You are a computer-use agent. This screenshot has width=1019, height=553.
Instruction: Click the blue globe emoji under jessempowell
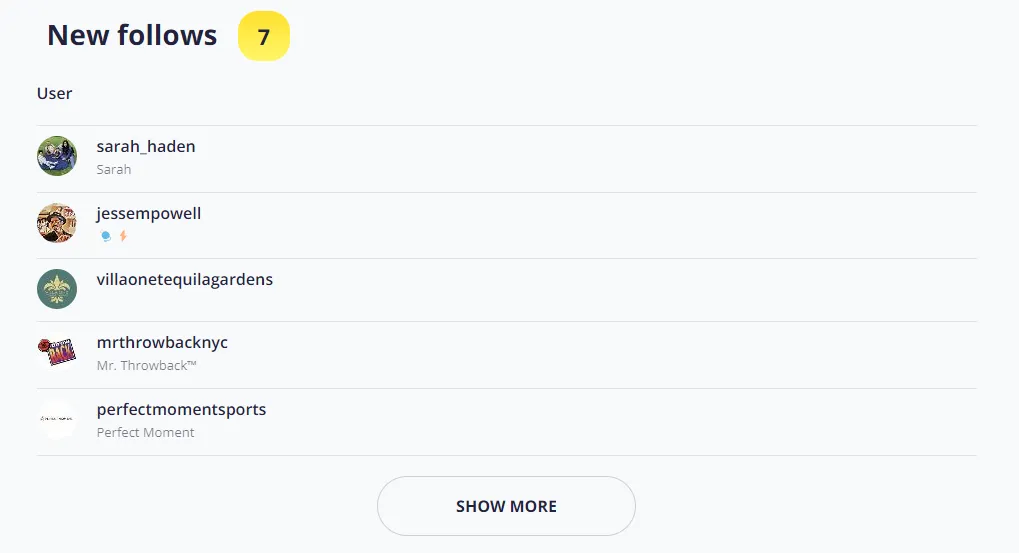106,237
